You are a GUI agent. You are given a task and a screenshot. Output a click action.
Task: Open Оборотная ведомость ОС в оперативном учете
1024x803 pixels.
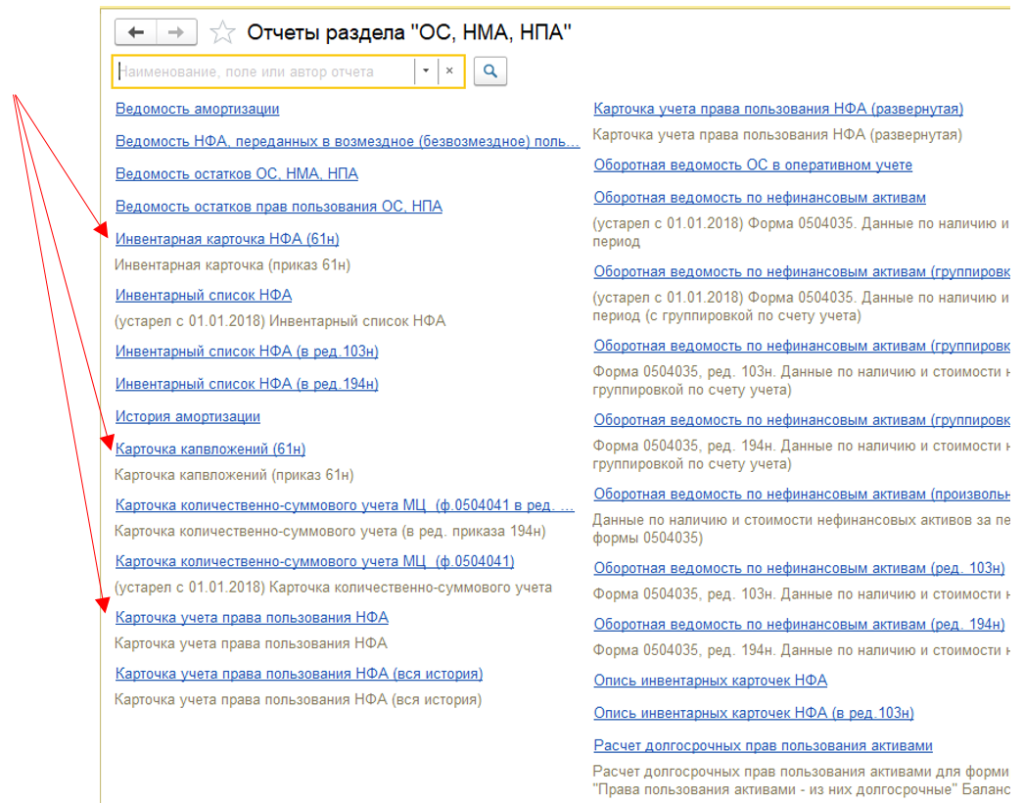[752, 165]
